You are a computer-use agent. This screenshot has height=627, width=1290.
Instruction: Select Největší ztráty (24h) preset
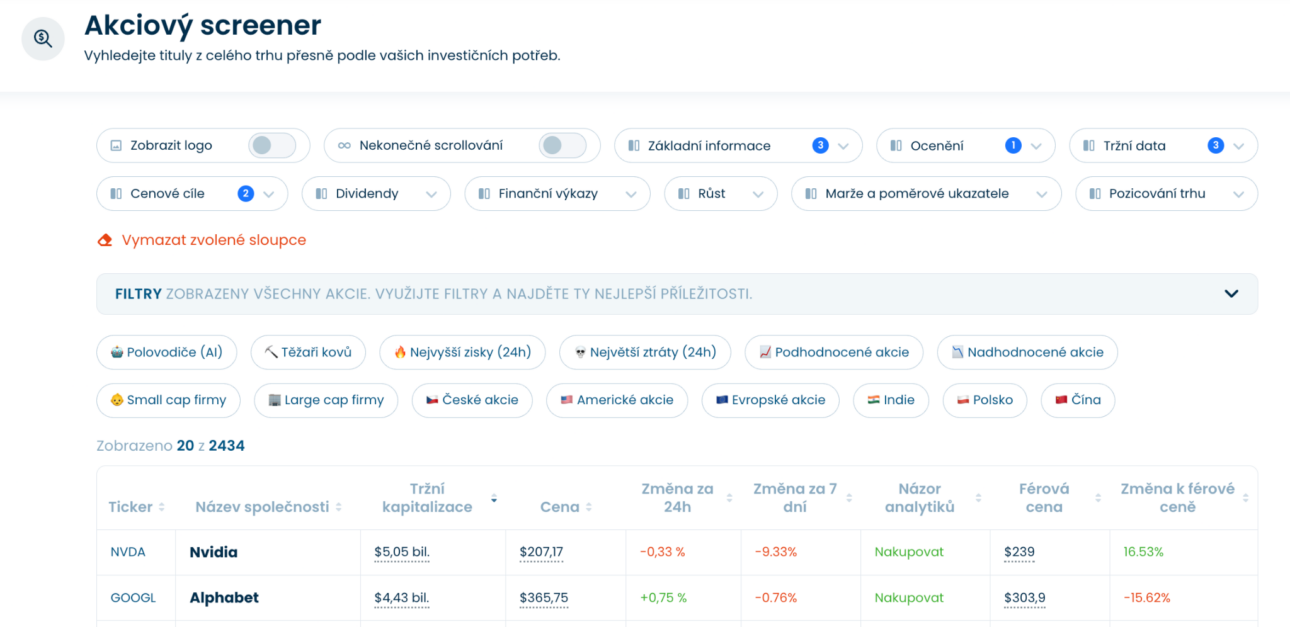coord(645,352)
